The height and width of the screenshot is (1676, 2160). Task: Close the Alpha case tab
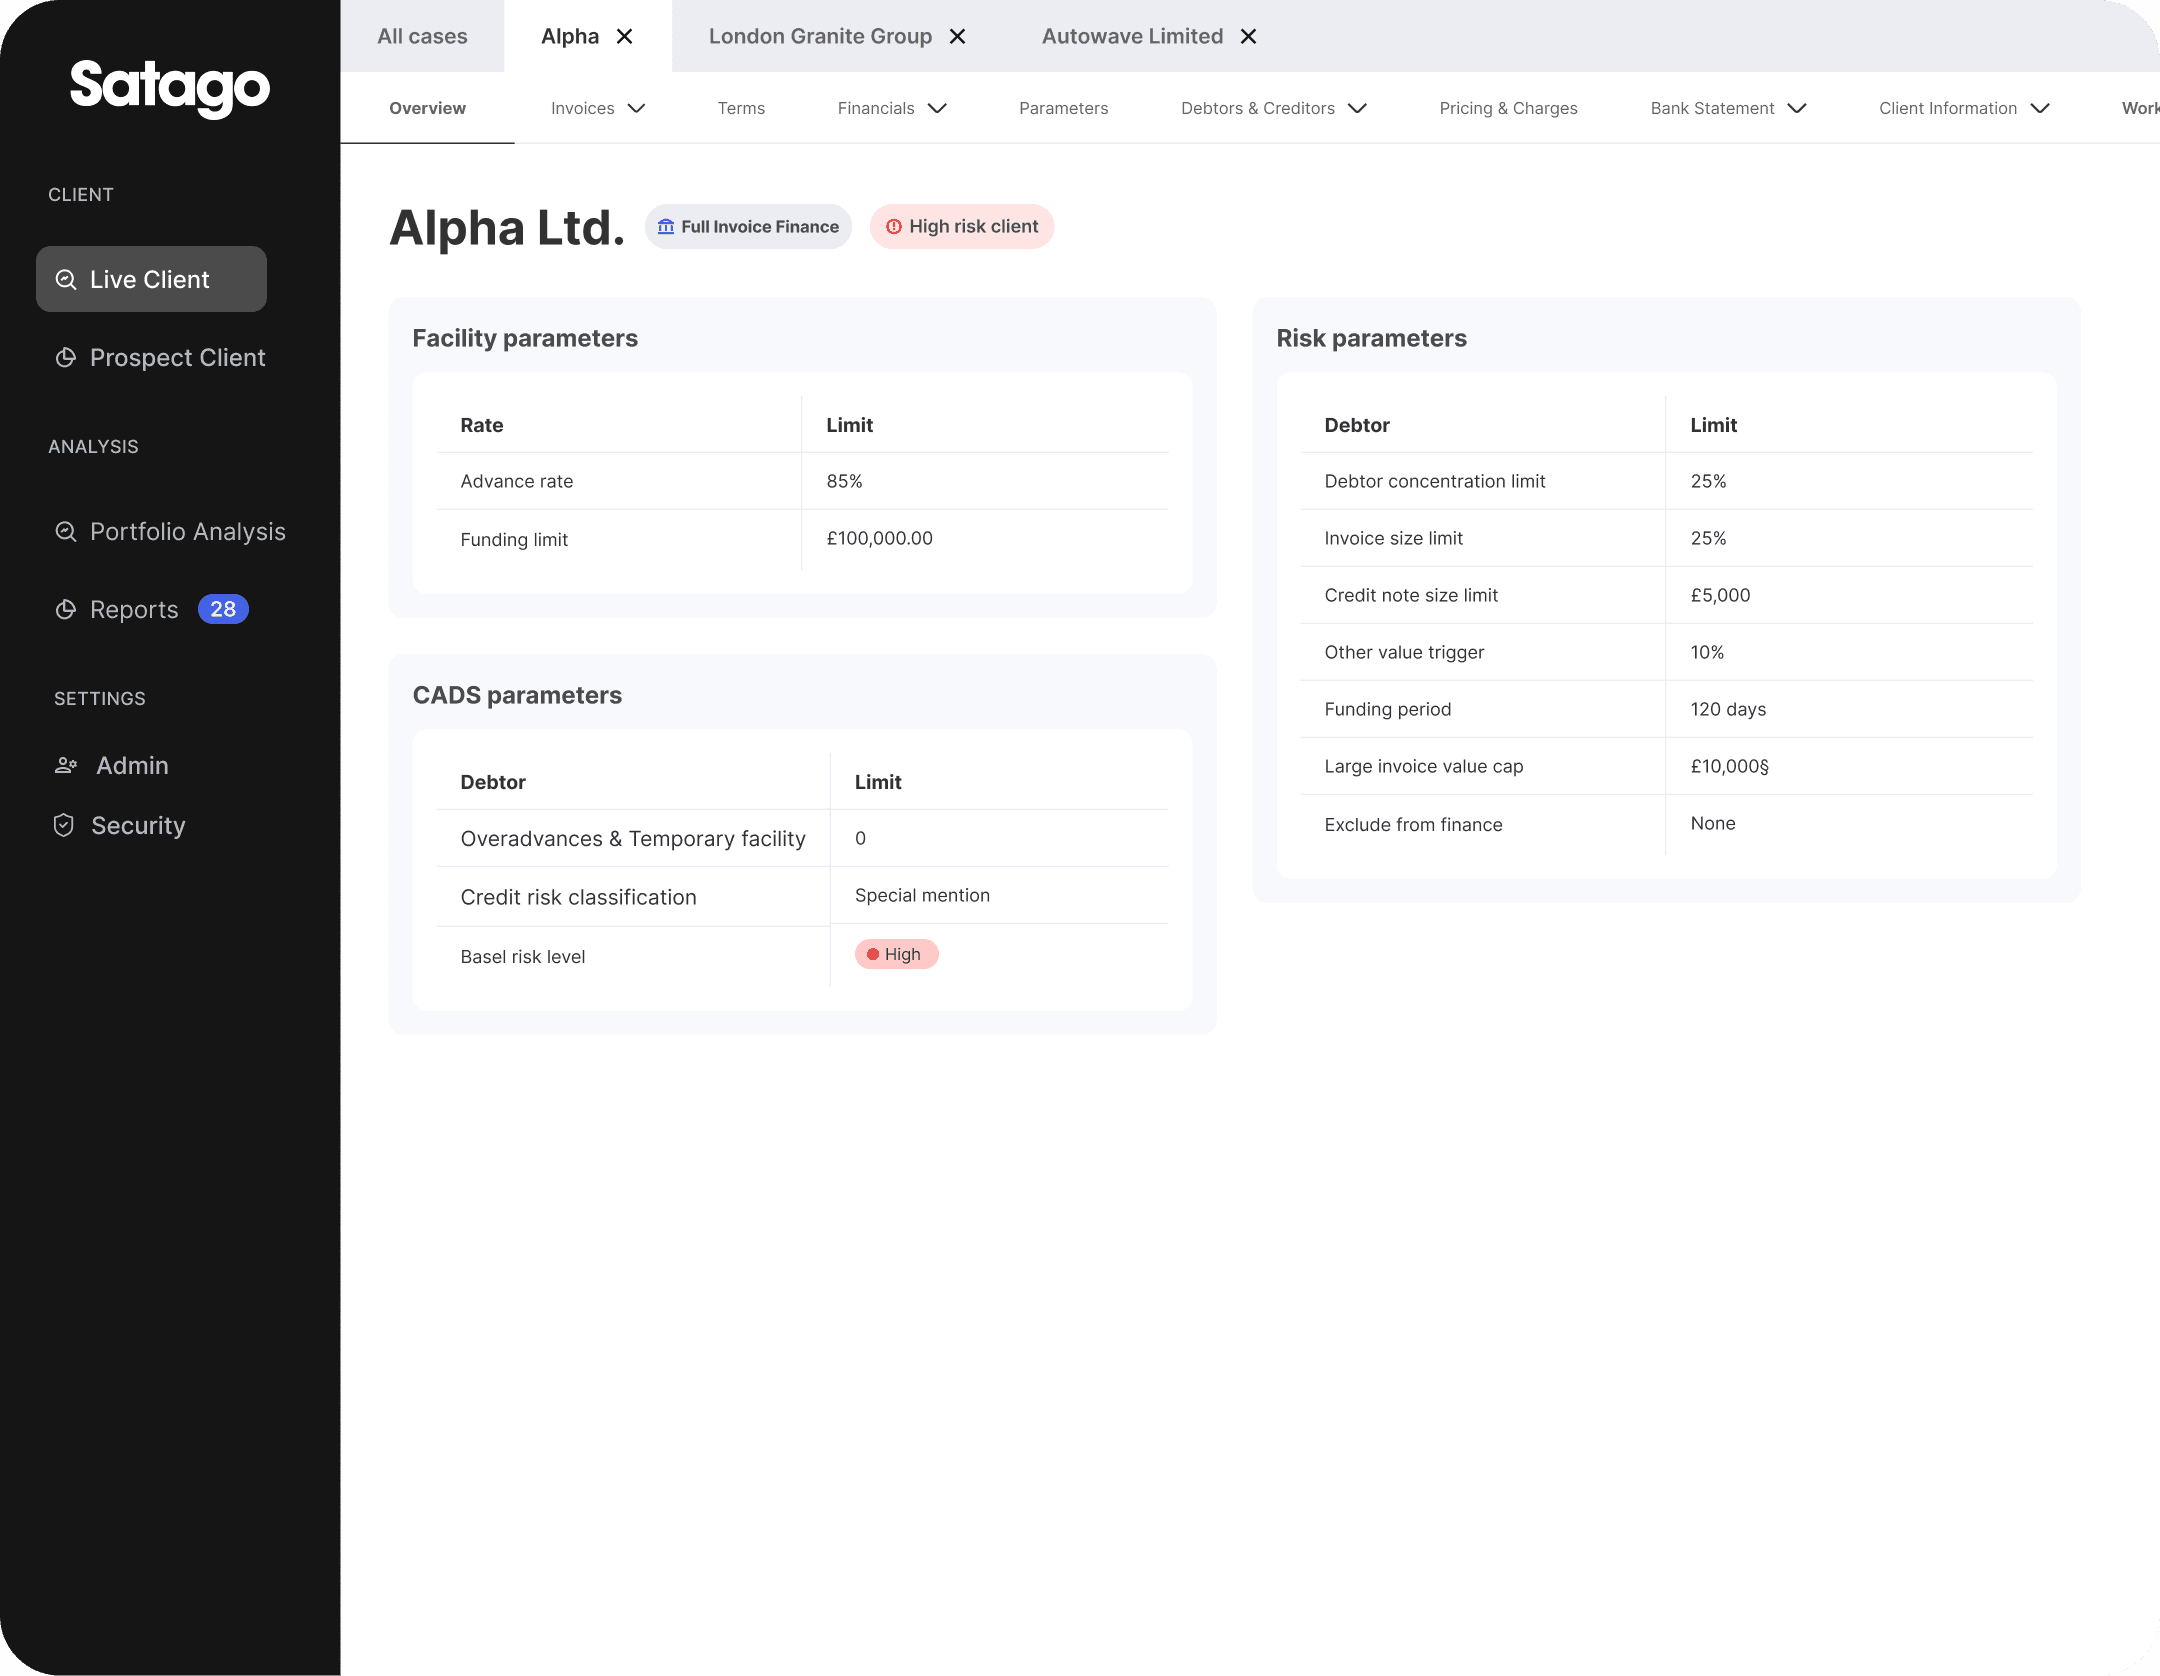click(x=625, y=37)
